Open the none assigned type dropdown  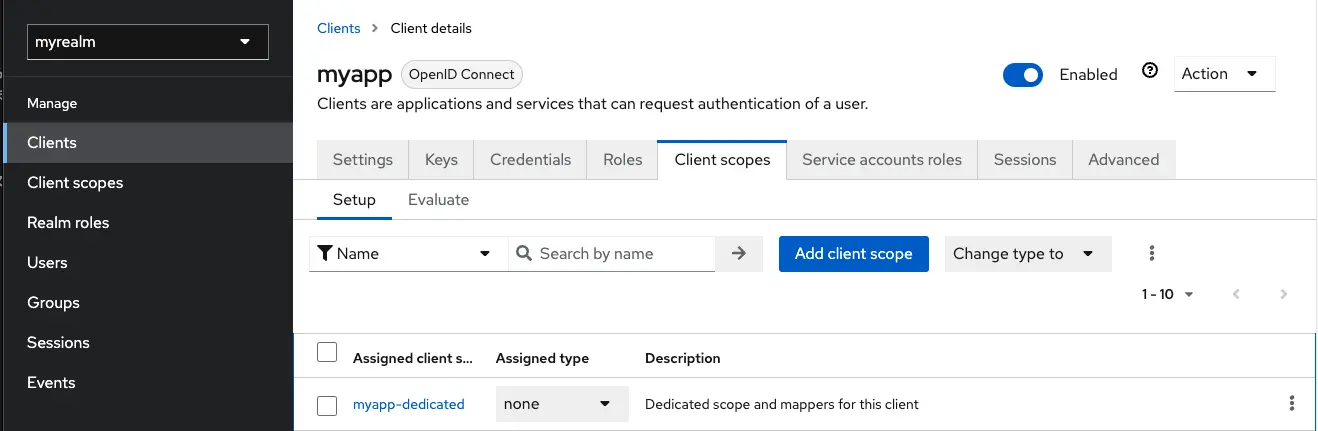562,404
